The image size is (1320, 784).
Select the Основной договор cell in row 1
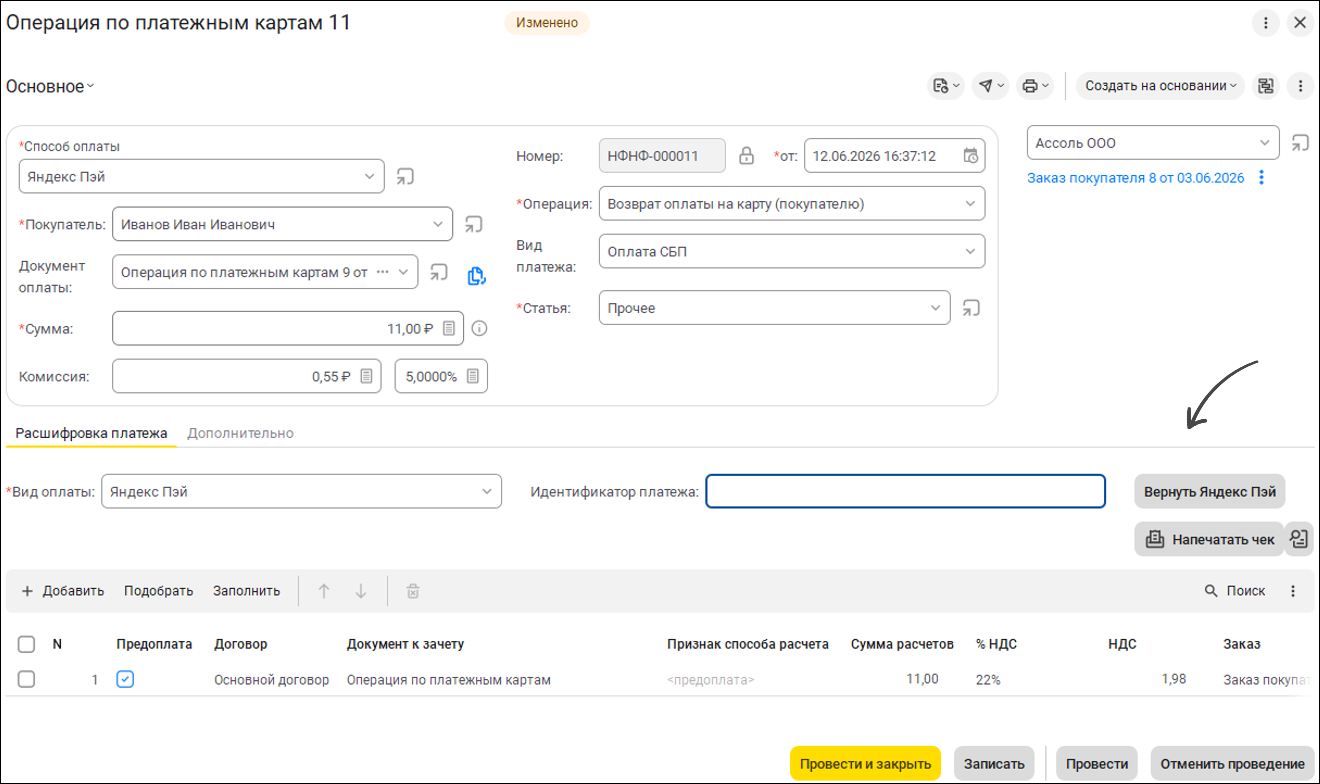click(x=272, y=680)
